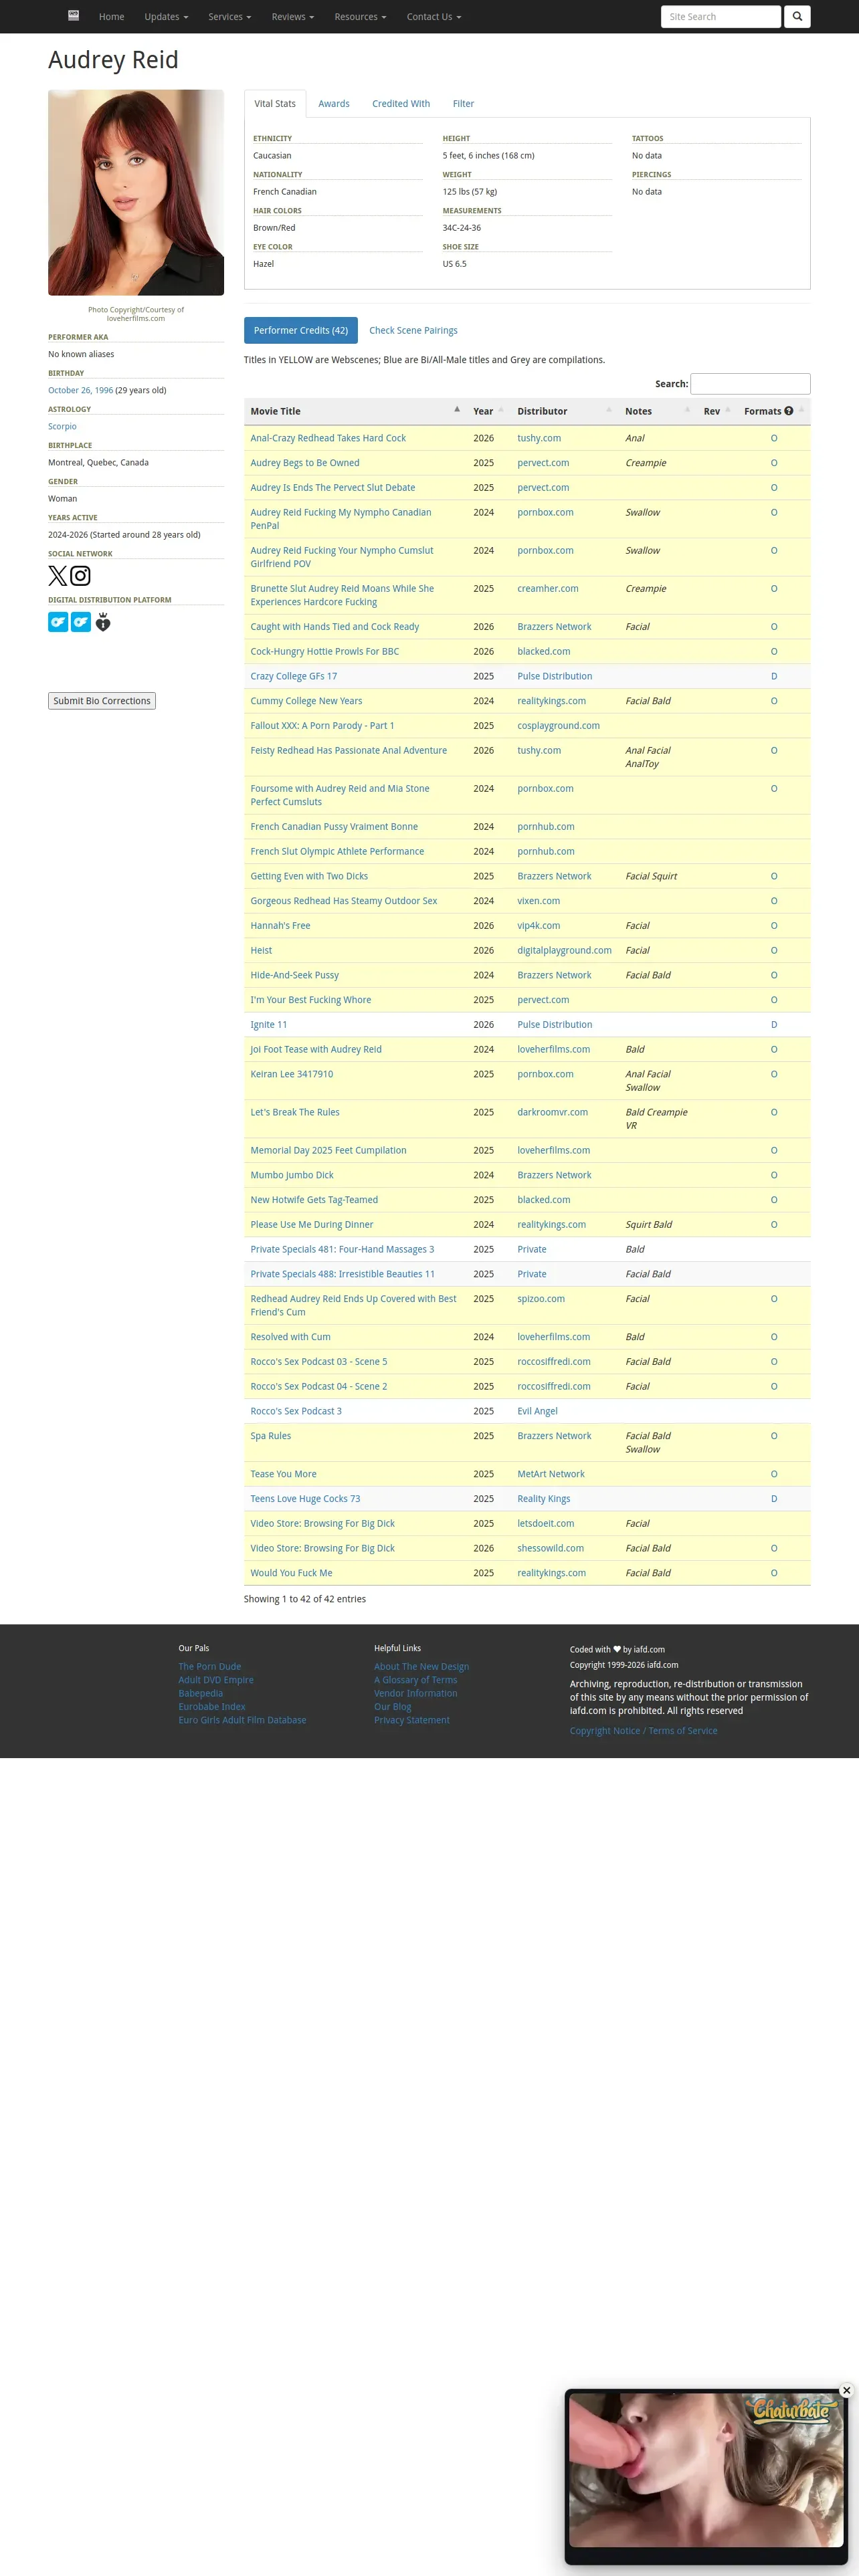Sort table by Distributor column
Screen dimensions: 859x2576
pos(564,411)
